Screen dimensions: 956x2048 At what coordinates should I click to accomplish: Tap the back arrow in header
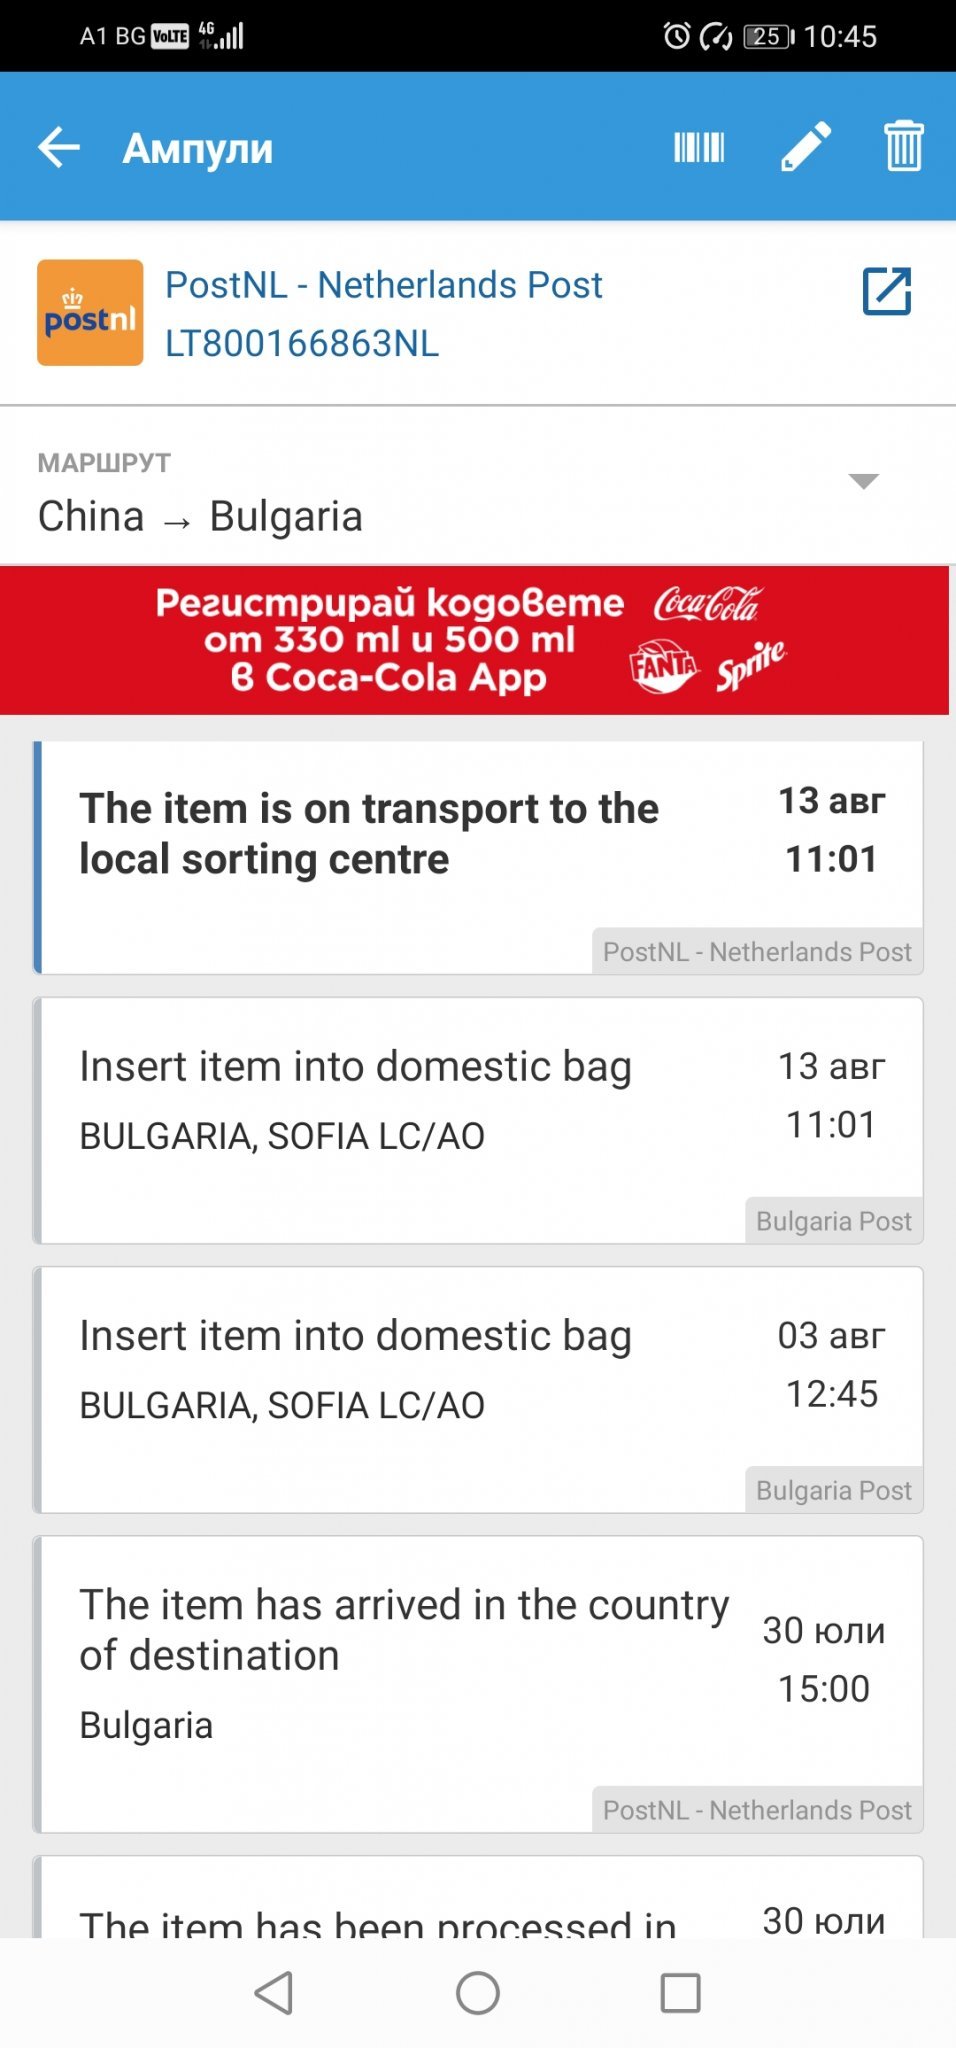[59, 148]
